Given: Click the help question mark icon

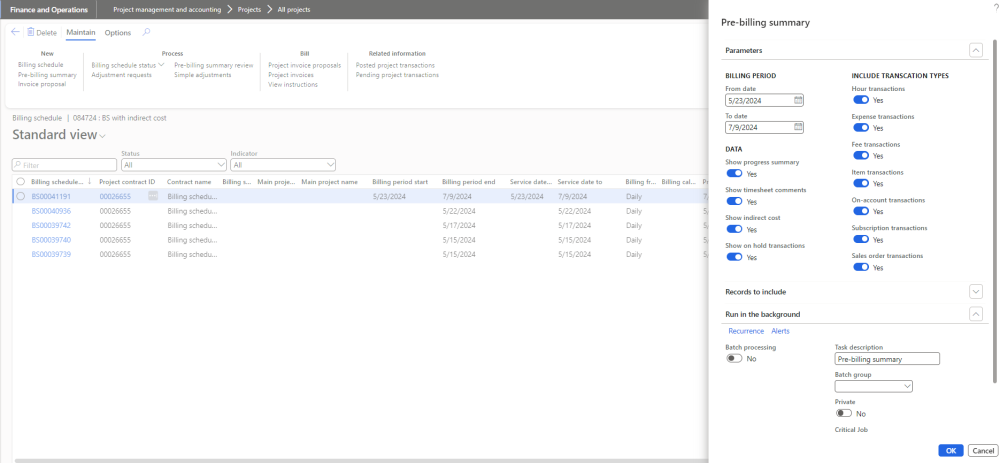Looking at the screenshot, I should [995, 7].
